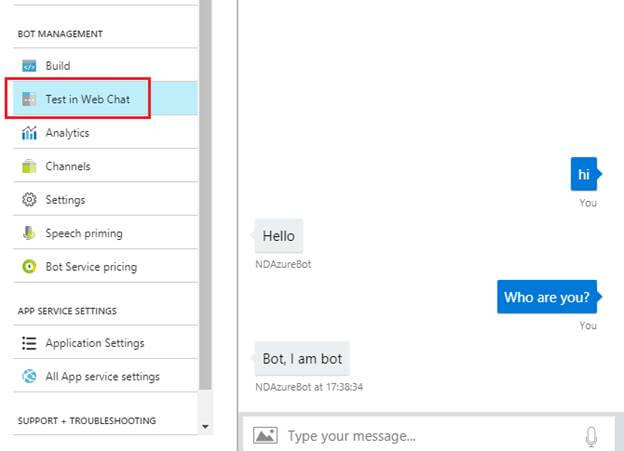
Task: Click the APP SERVICE SETTINGS header
Action: [67, 311]
